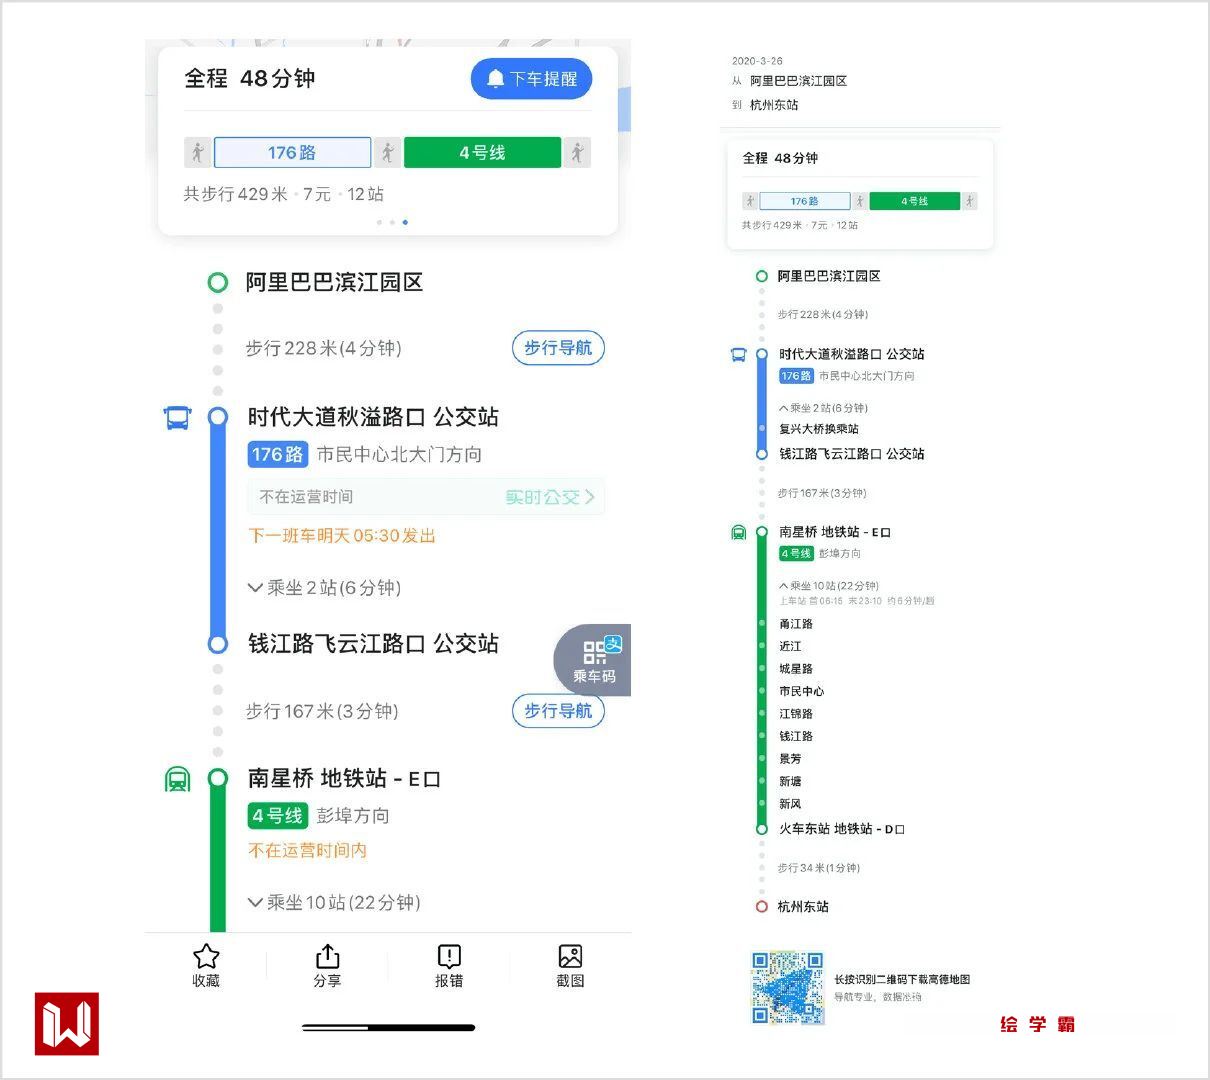The width and height of the screenshot is (1210, 1080).
Task: Click the green metro icon in phone view
Action: click(177, 779)
